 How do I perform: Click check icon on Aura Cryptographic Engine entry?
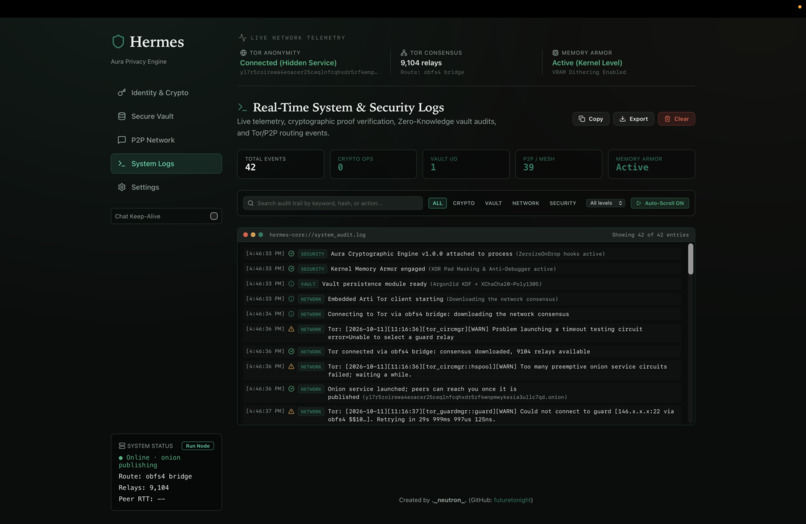click(x=291, y=254)
